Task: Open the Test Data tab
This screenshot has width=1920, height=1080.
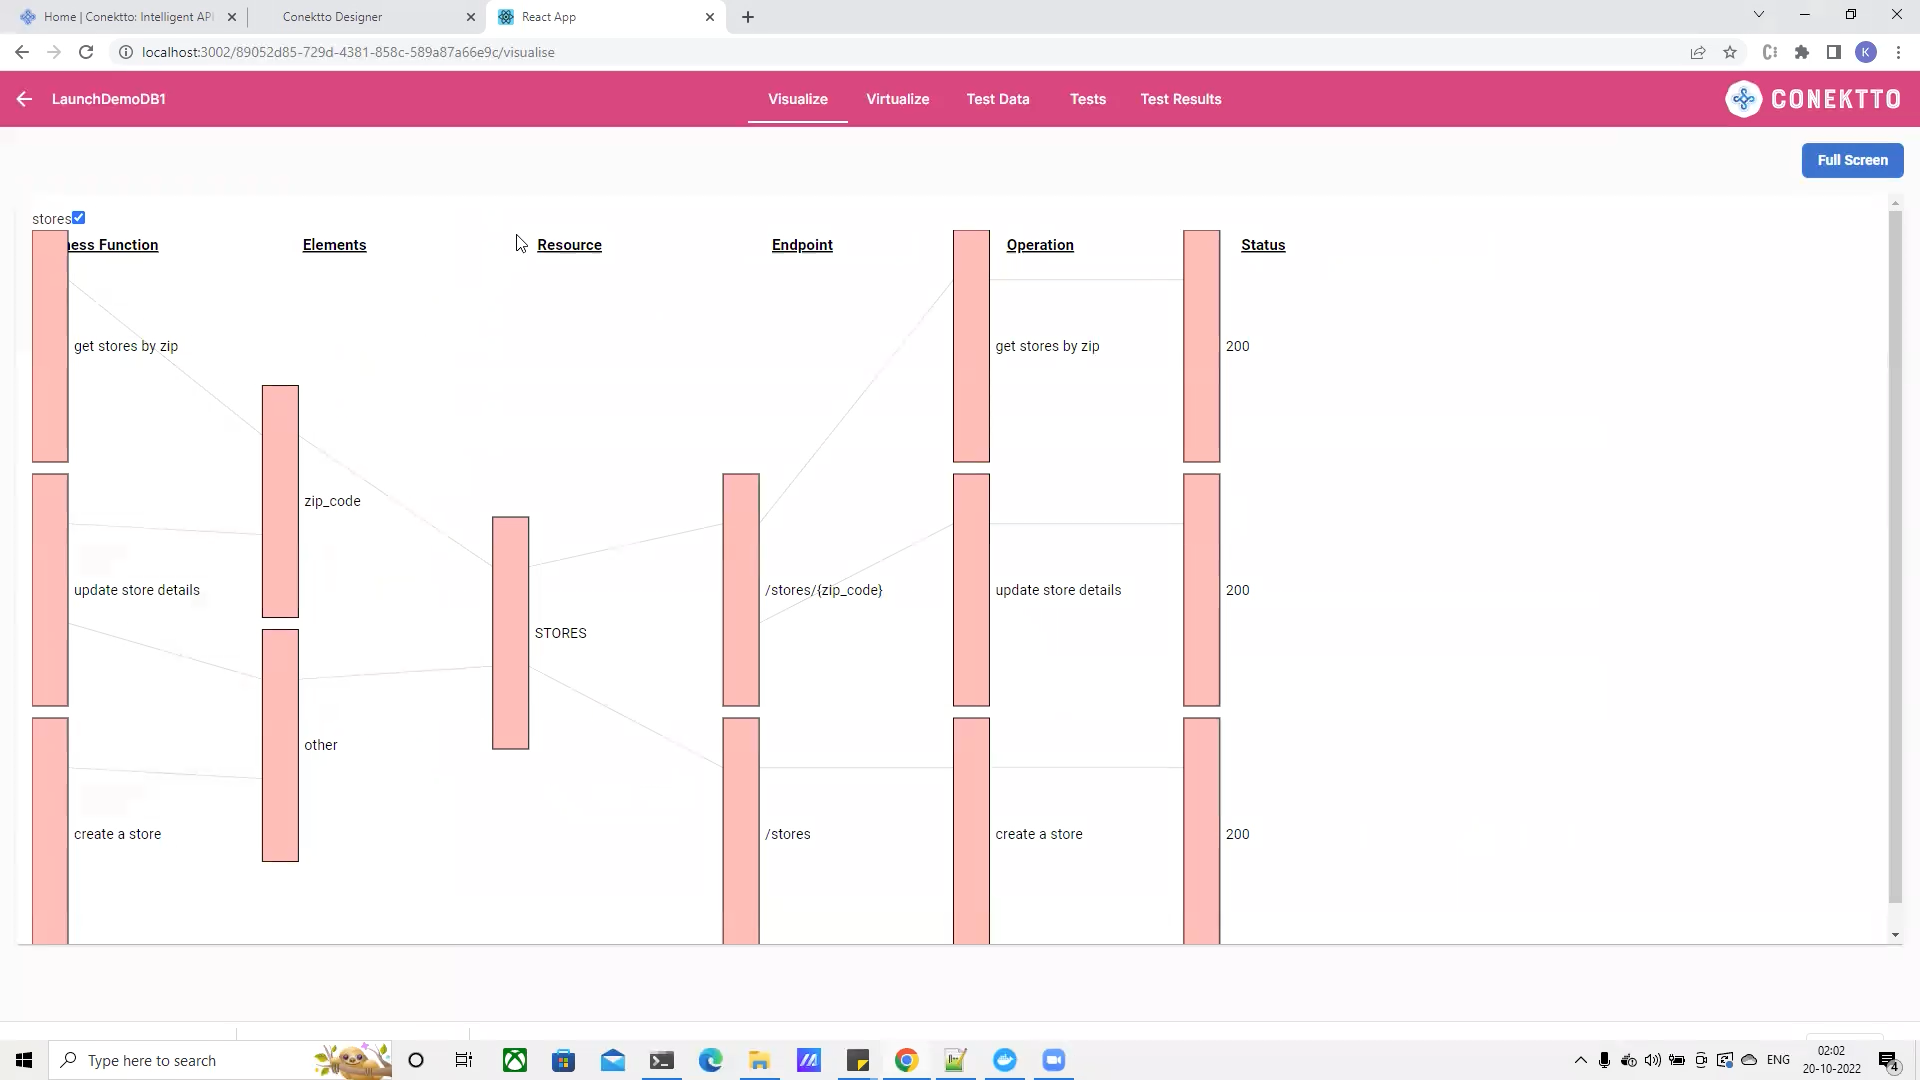Action: click(997, 99)
